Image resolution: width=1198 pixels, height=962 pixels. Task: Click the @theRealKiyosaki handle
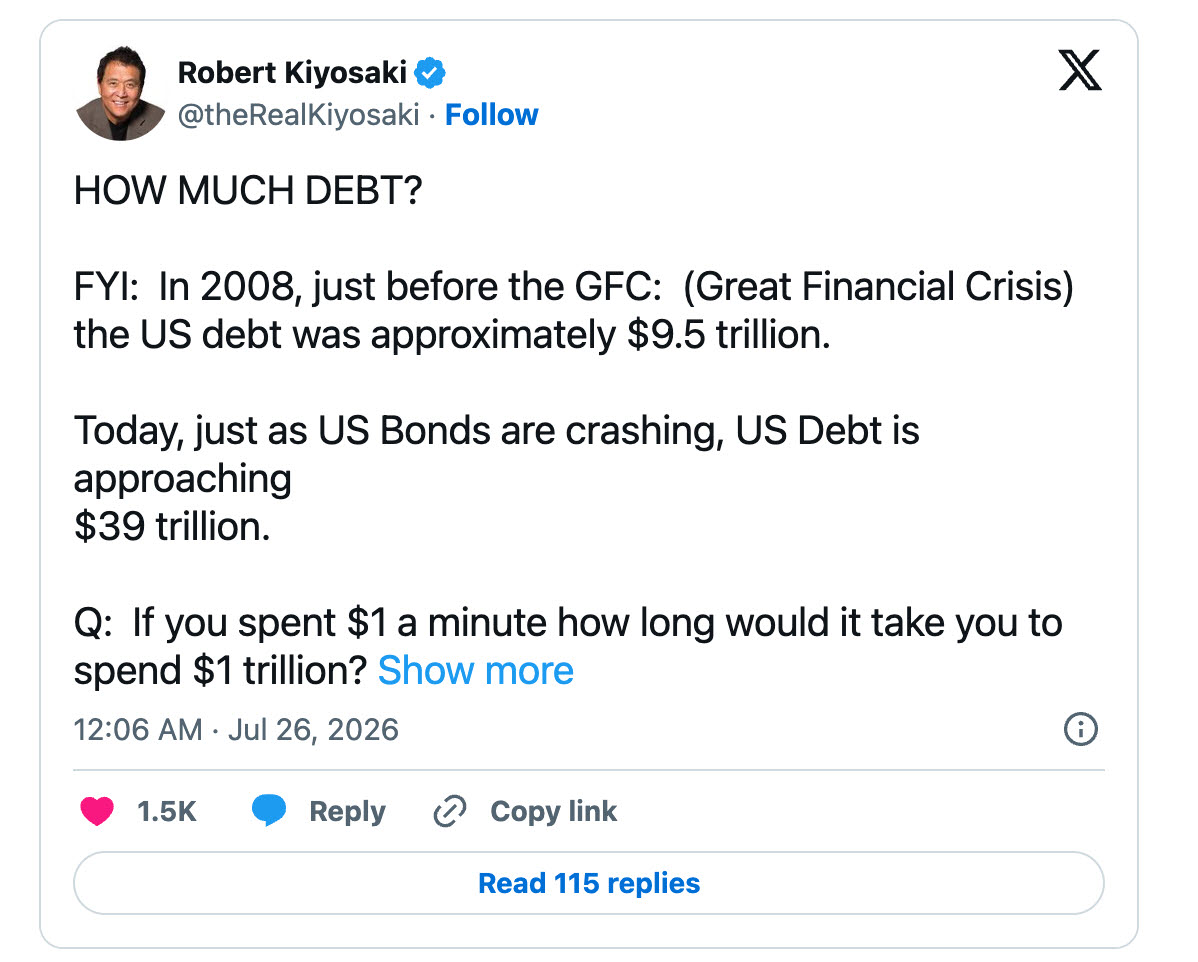tap(298, 115)
